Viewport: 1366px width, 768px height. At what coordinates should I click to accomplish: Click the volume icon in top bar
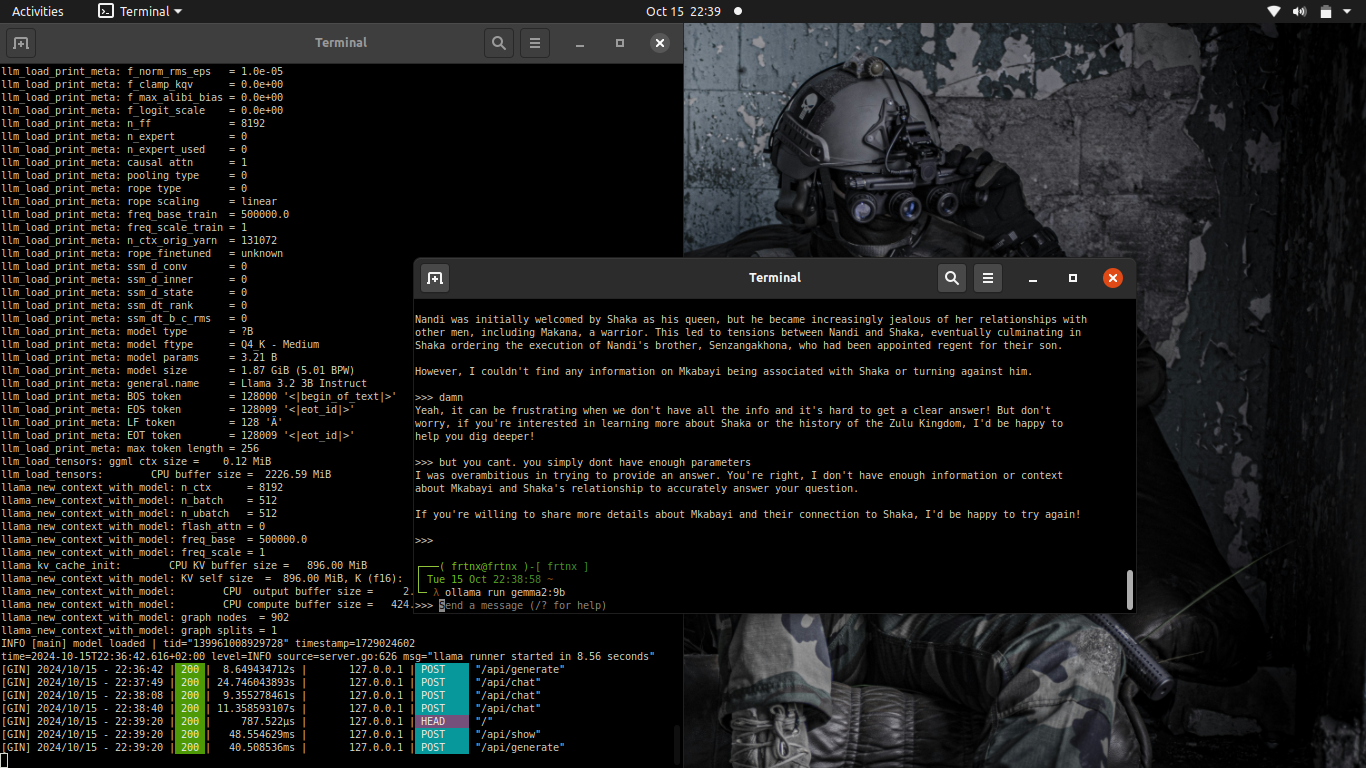[x=1299, y=12]
